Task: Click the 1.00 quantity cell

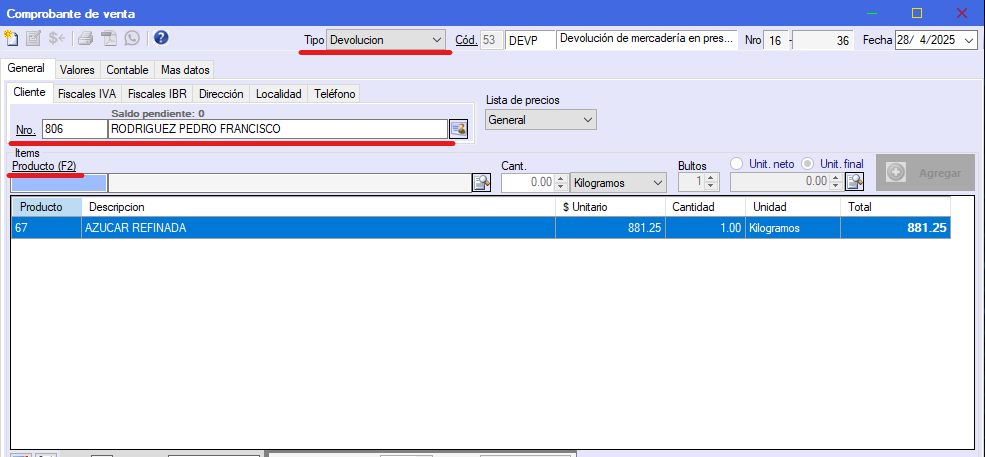Action: tap(705, 228)
